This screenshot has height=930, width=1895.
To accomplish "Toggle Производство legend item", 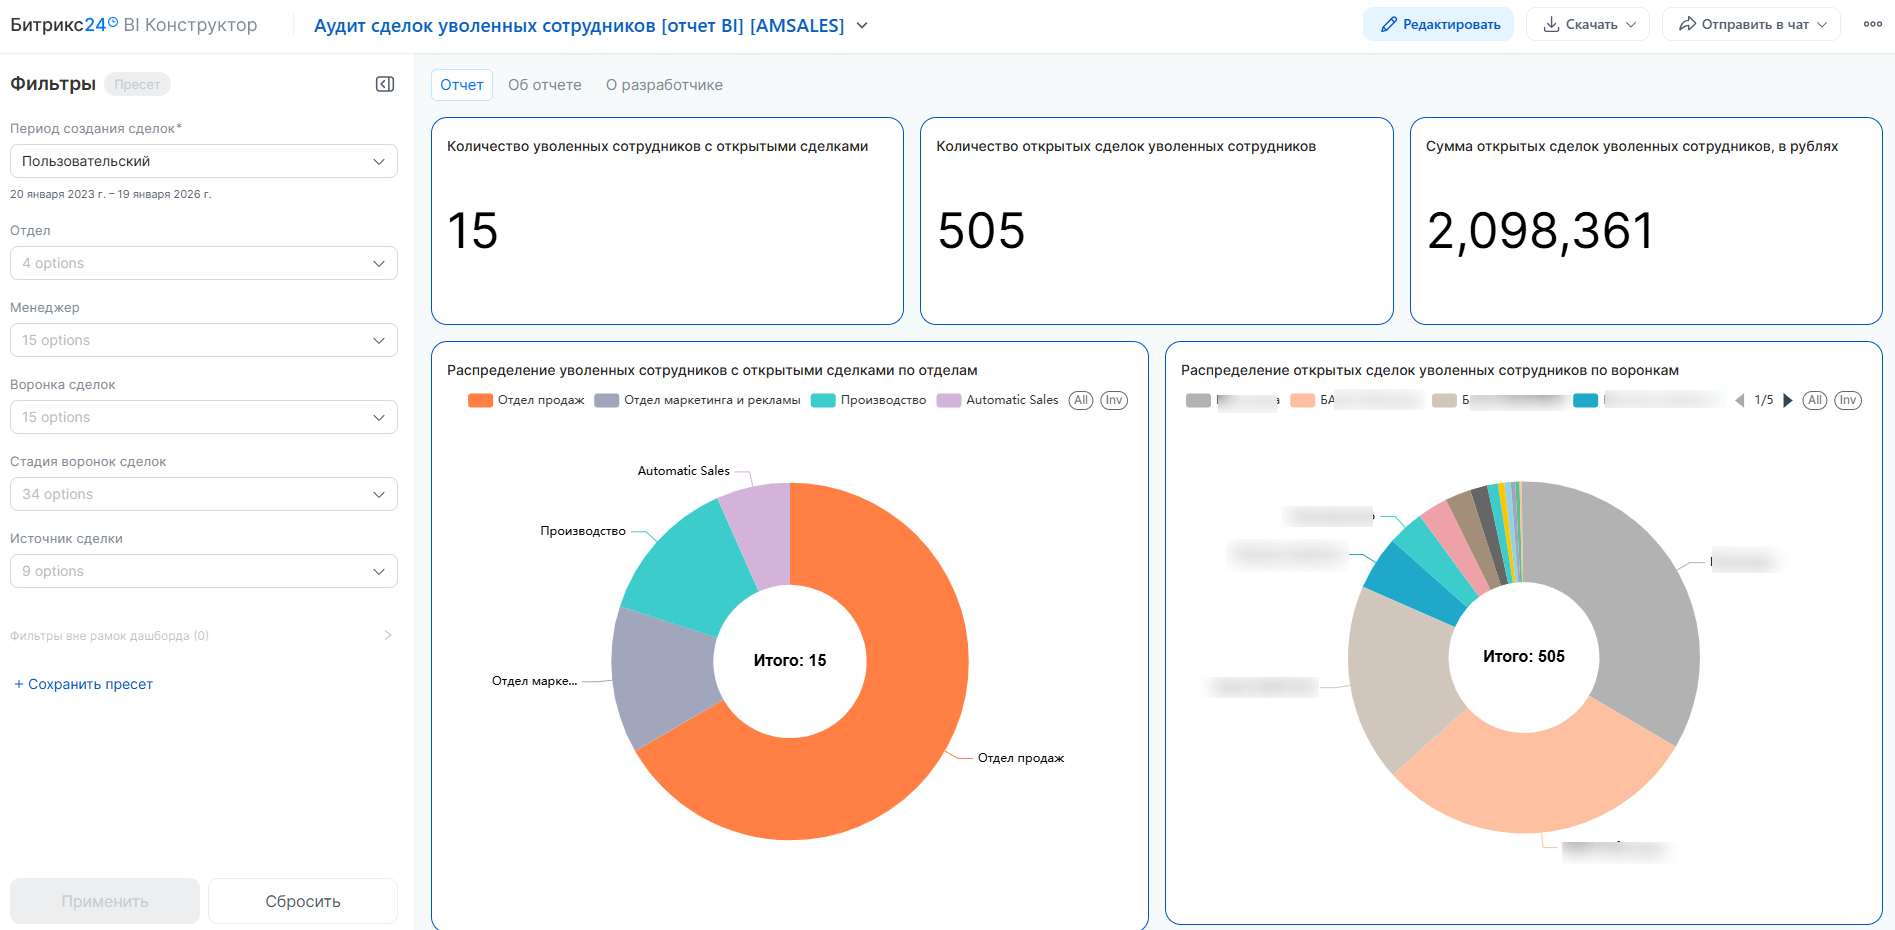I will click(x=869, y=400).
